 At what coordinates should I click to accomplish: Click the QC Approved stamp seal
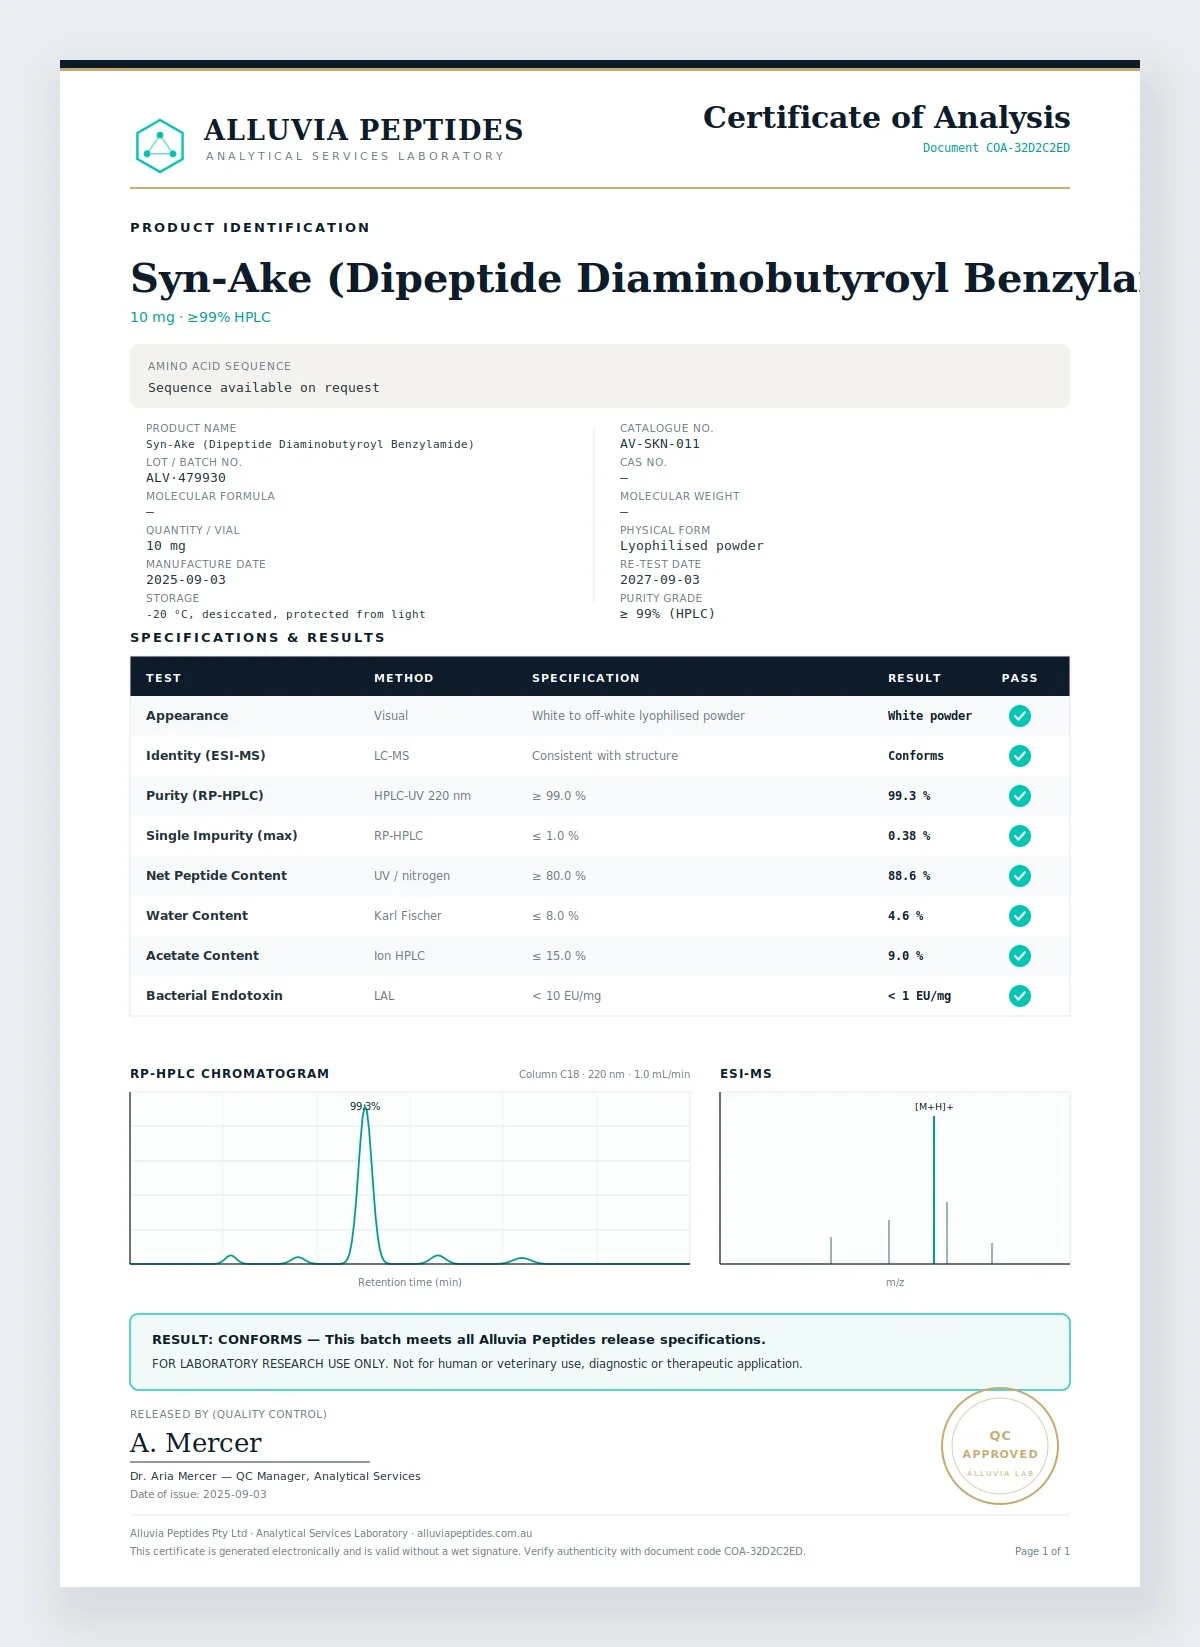click(1000, 1446)
